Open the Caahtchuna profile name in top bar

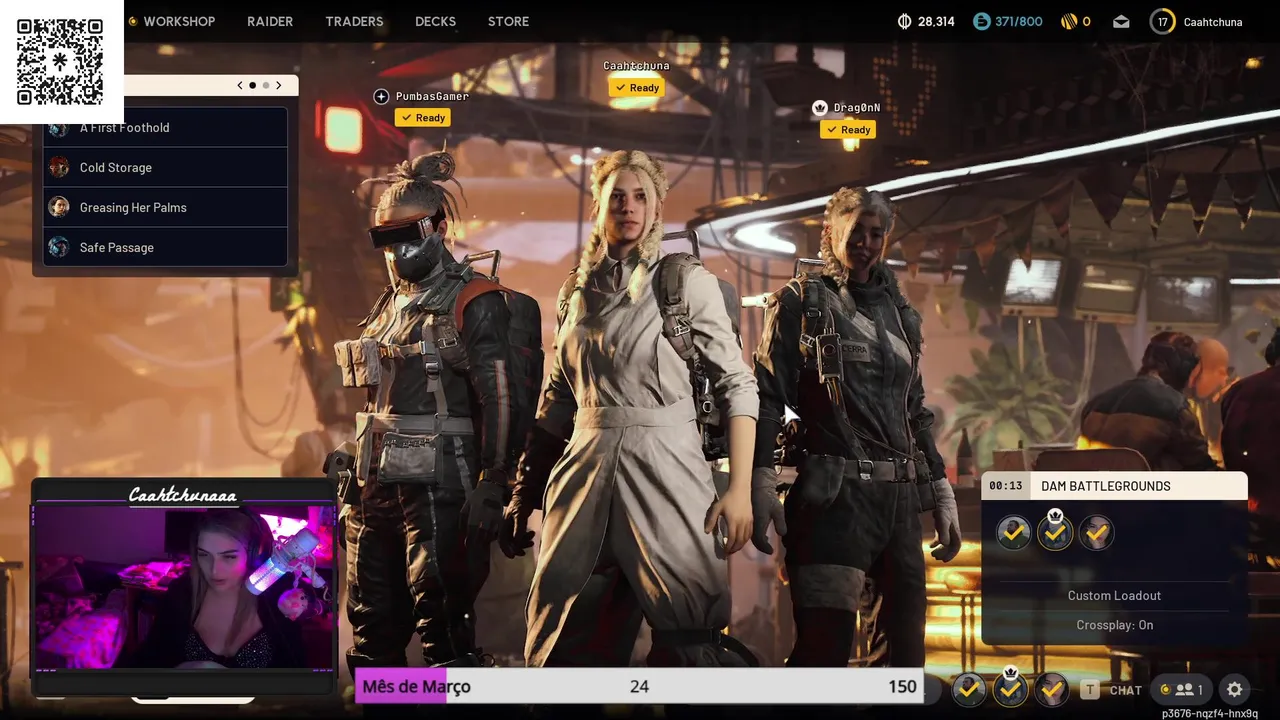(x=1212, y=21)
